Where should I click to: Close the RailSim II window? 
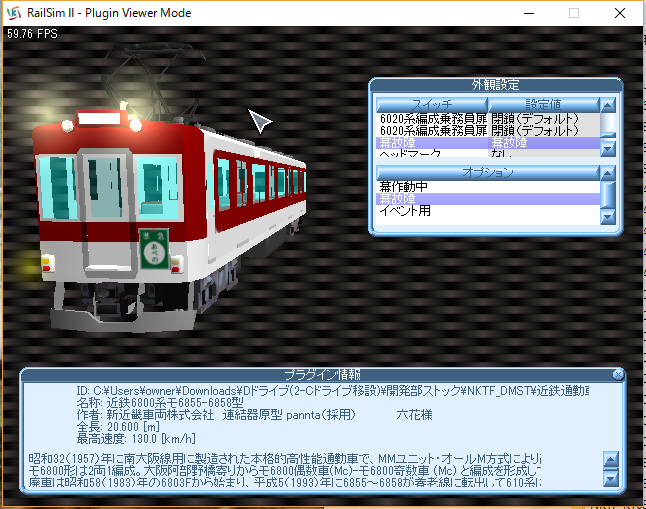pos(620,13)
